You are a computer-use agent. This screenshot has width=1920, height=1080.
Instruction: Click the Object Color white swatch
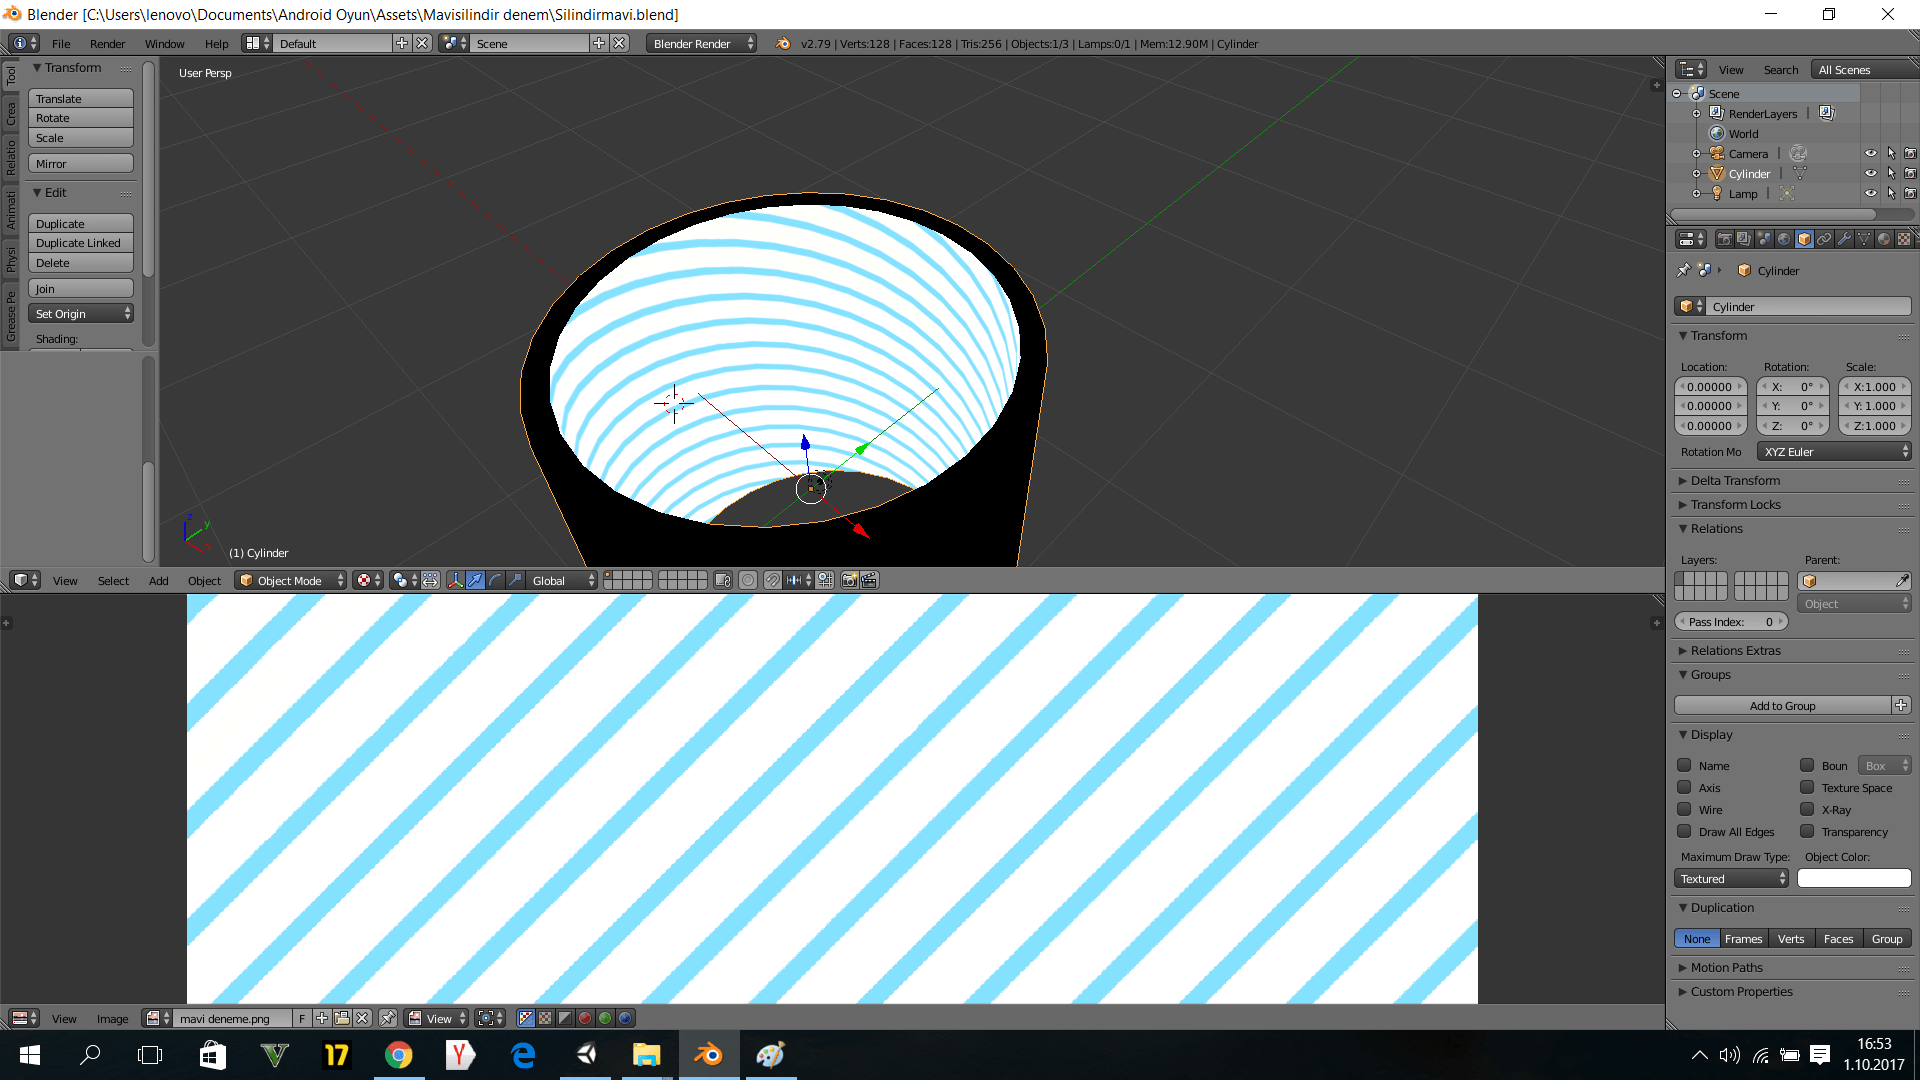click(1854, 878)
